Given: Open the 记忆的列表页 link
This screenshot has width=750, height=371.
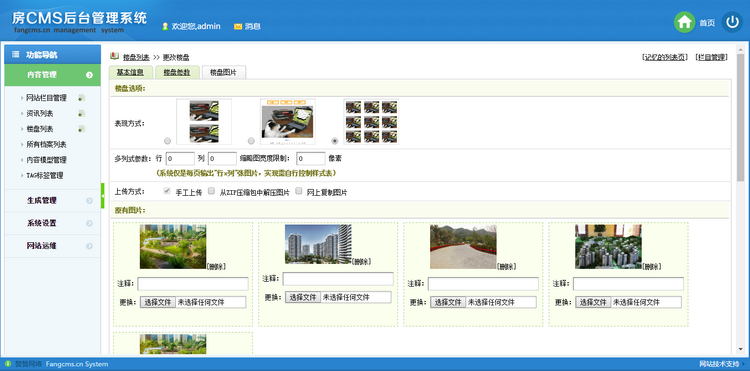Looking at the screenshot, I should pyautogui.click(x=665, y=57).
